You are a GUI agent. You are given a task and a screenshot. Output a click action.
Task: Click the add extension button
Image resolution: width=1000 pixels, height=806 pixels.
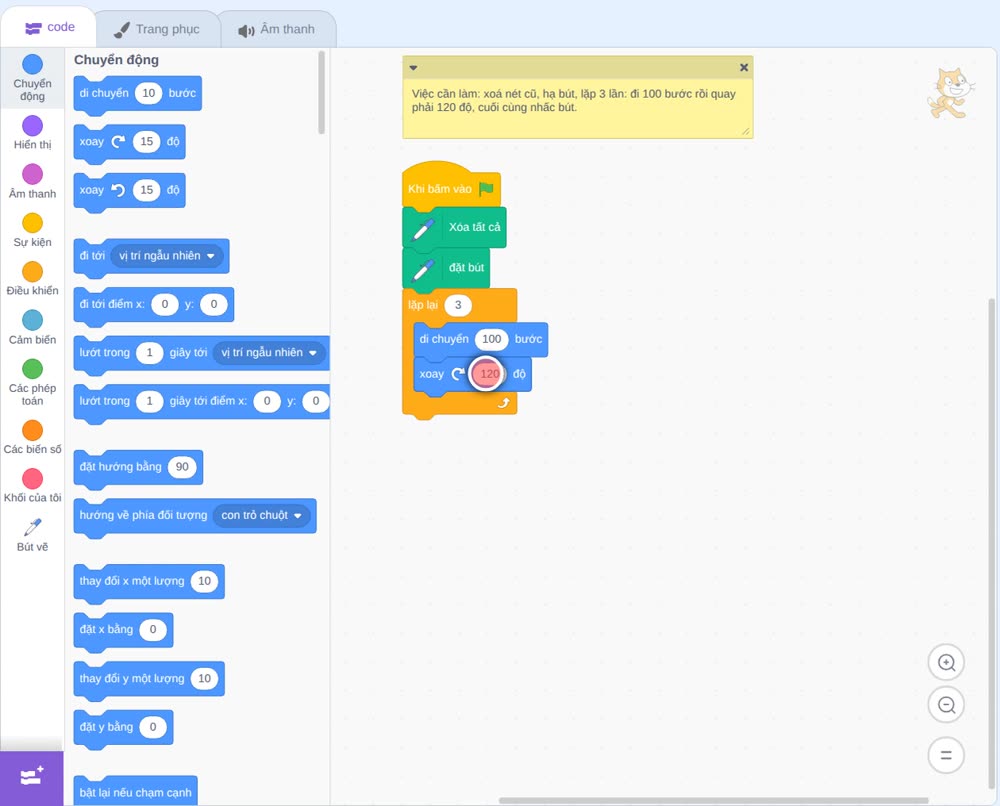(x=32, y=778)
